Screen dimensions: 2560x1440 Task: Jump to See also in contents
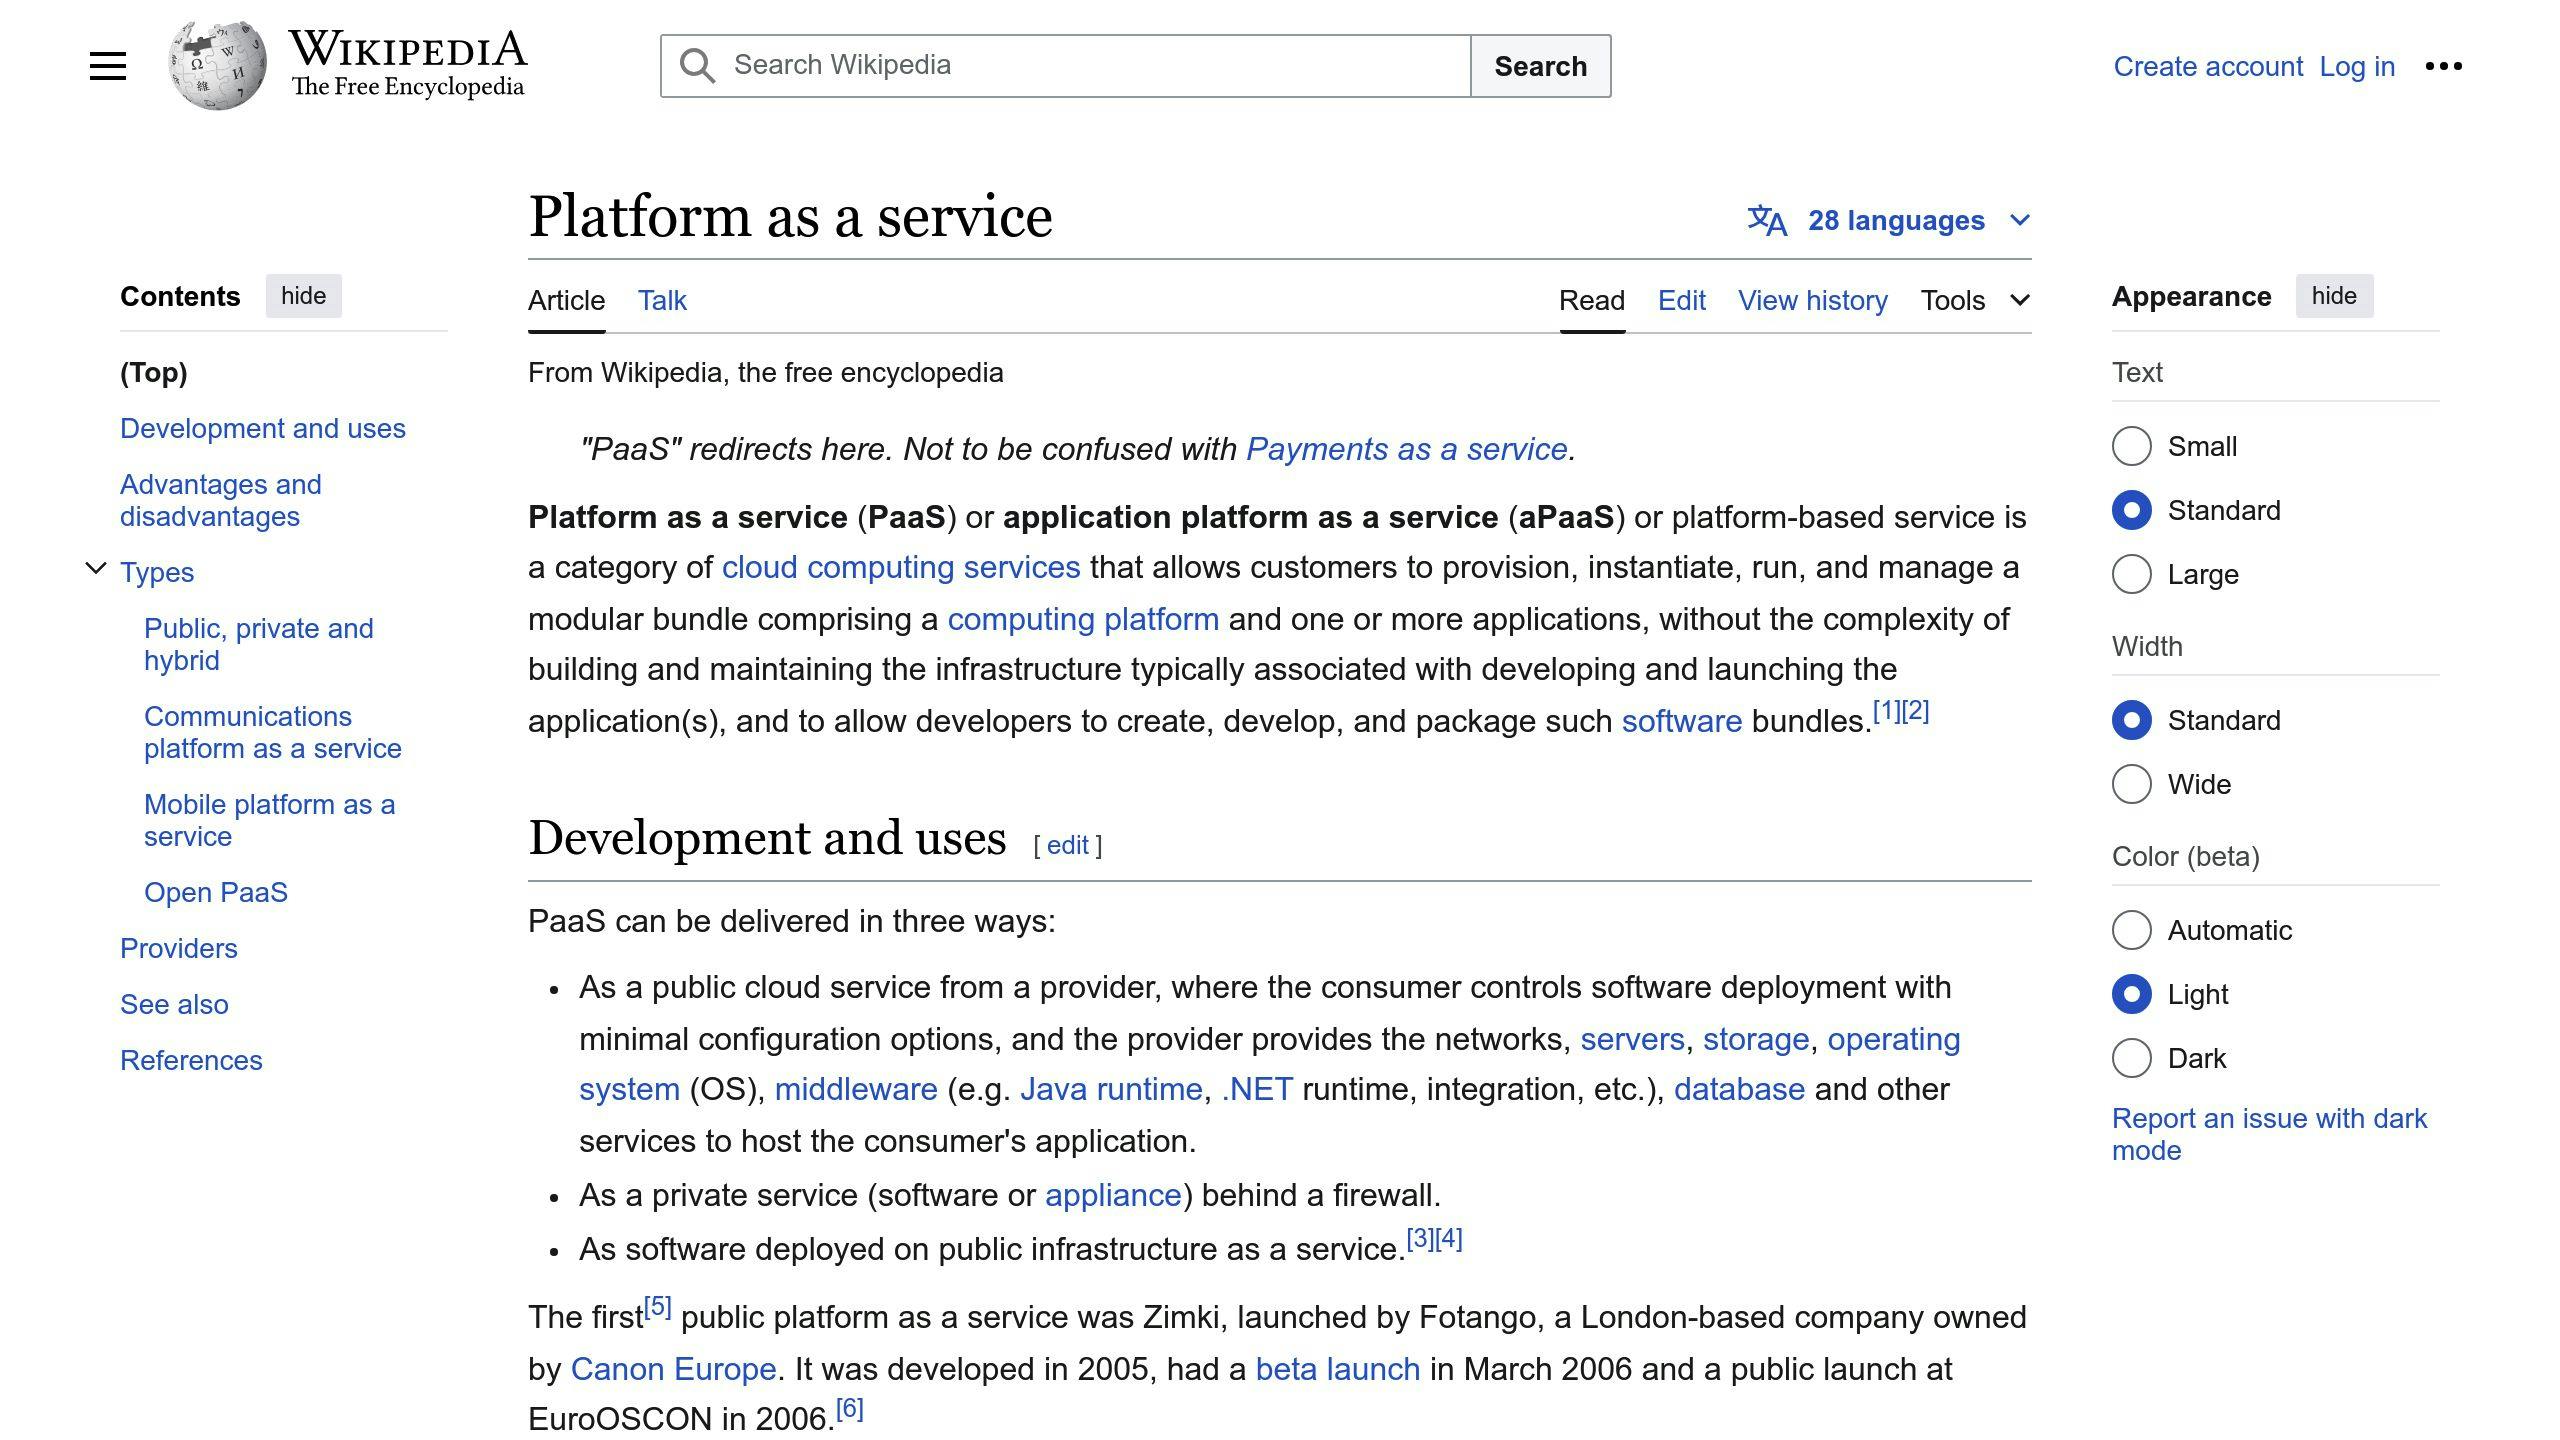[x=174, y=1004]
